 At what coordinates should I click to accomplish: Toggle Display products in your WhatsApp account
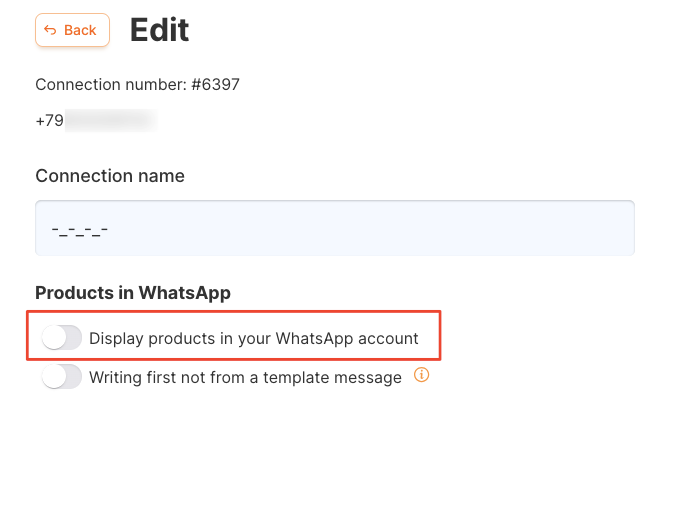(x=61, y=338)
